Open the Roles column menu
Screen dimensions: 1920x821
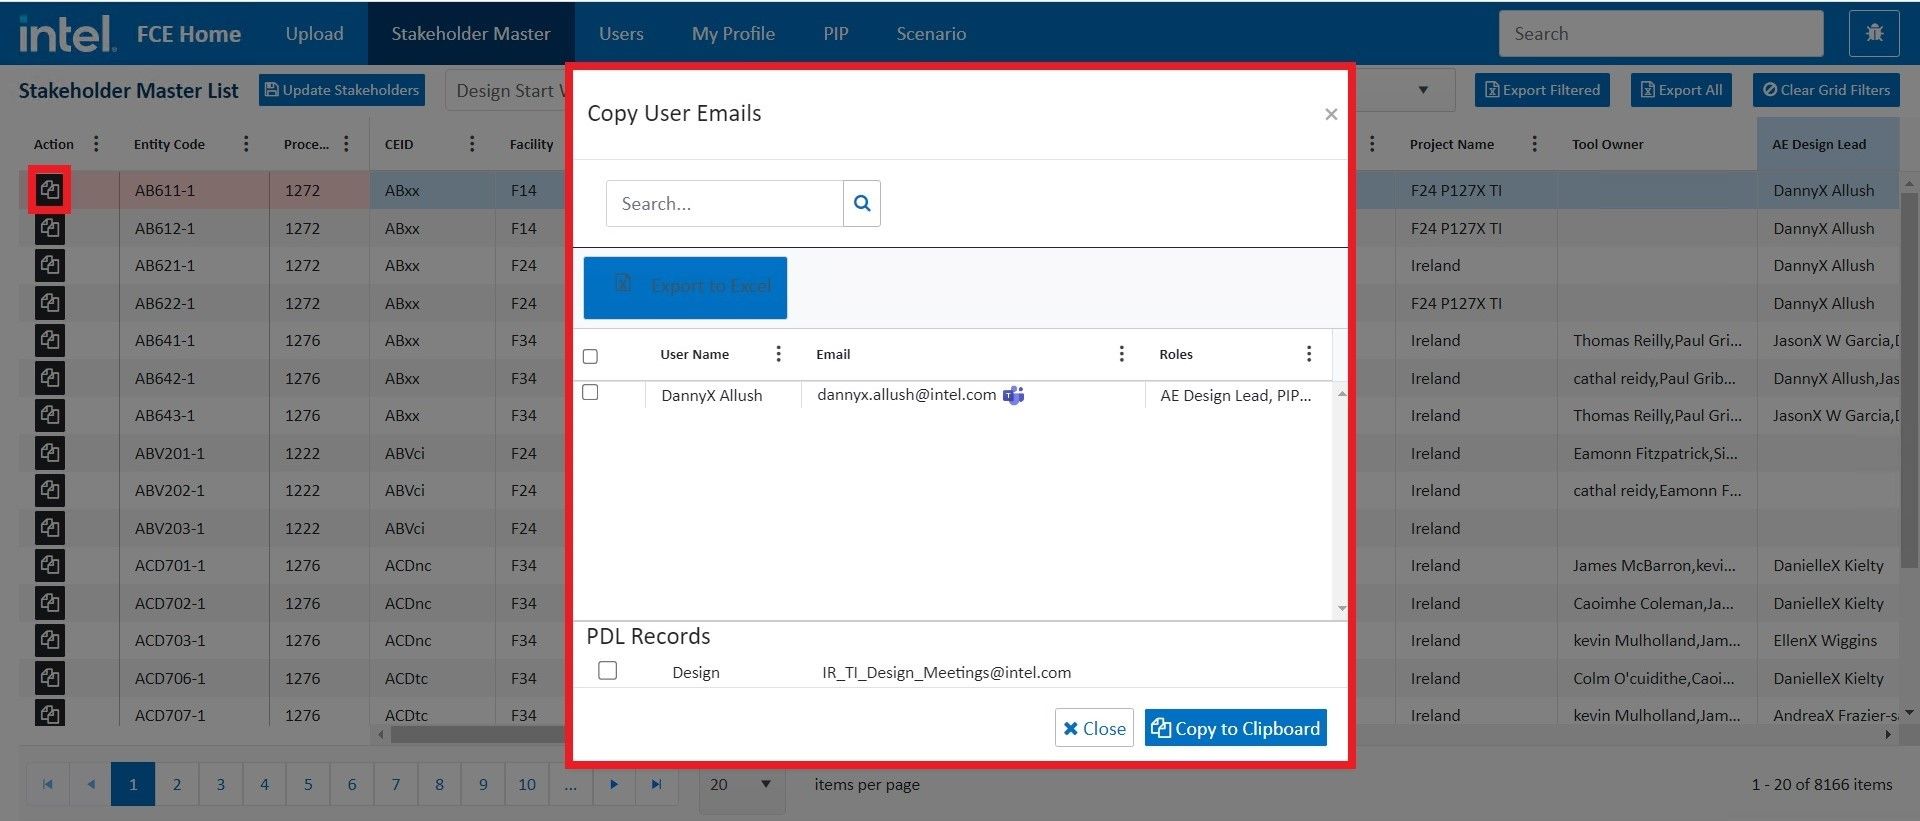(x=1308, y=354)
